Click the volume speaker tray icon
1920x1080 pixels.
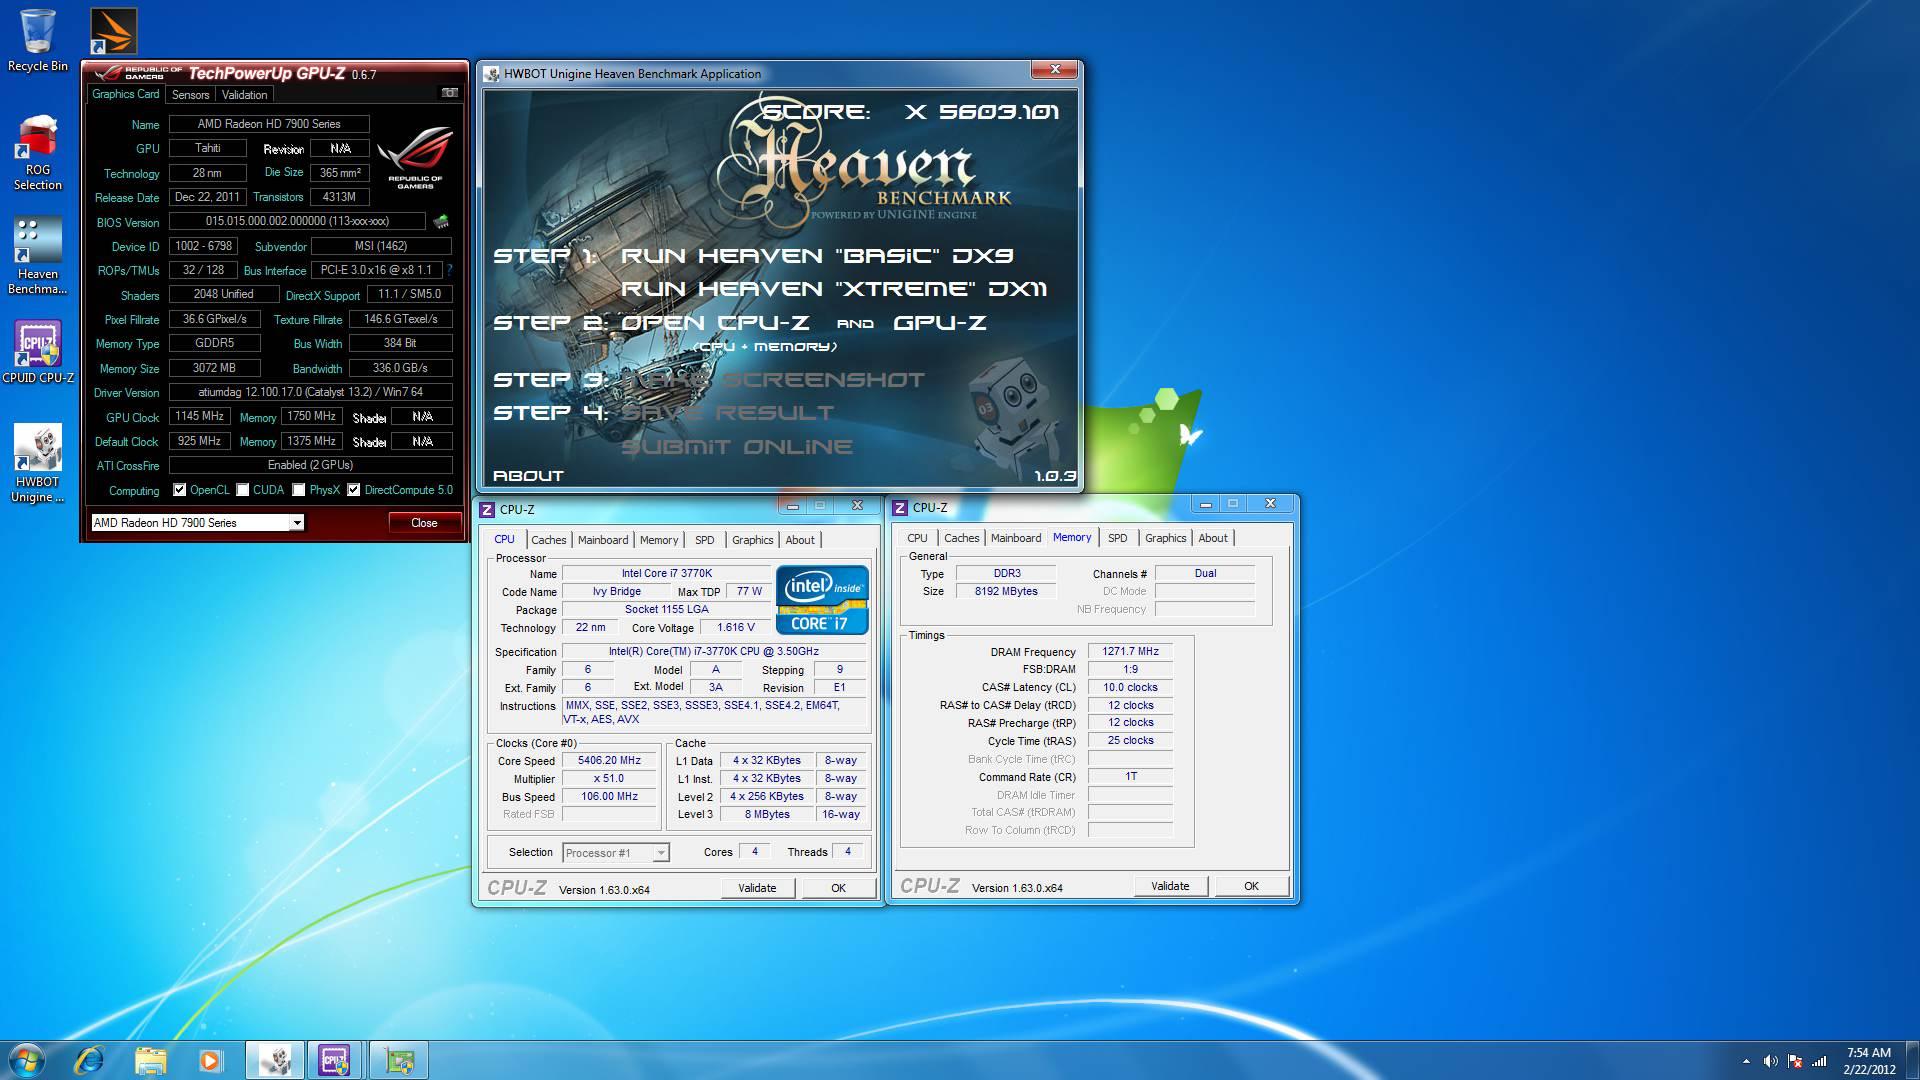coord(1771,1061)
